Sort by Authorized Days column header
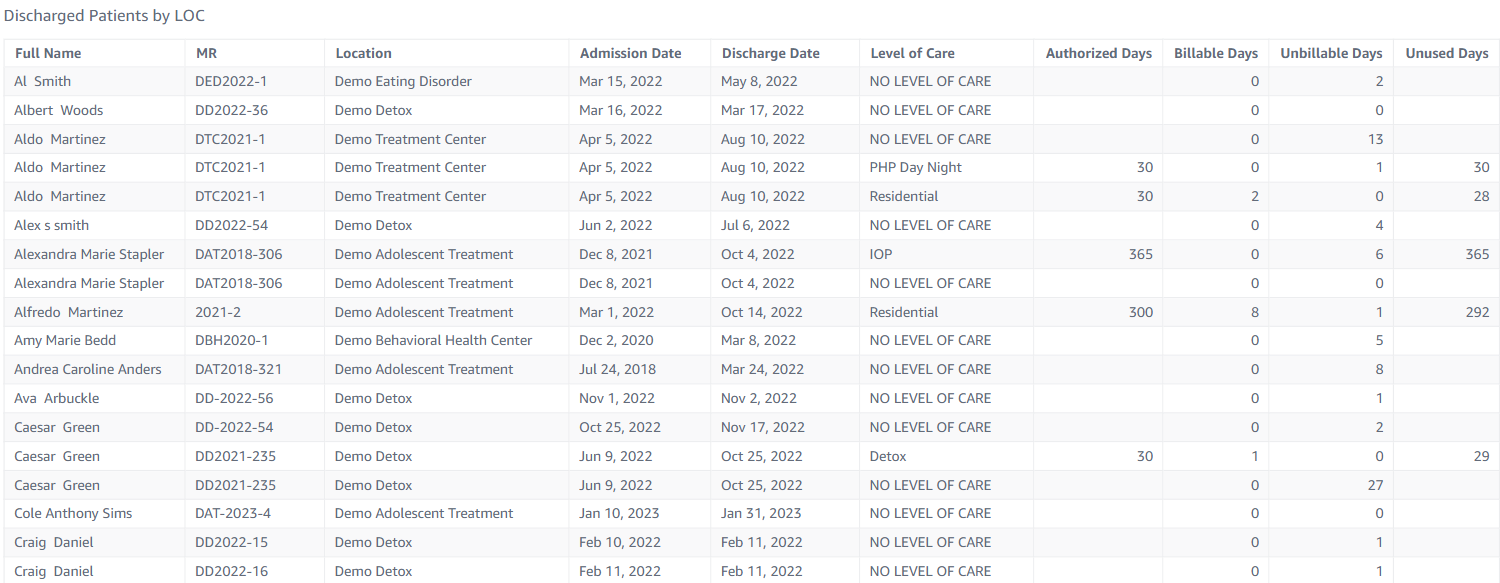The width and height of the screenshot is (1500, 583). 1098,53
